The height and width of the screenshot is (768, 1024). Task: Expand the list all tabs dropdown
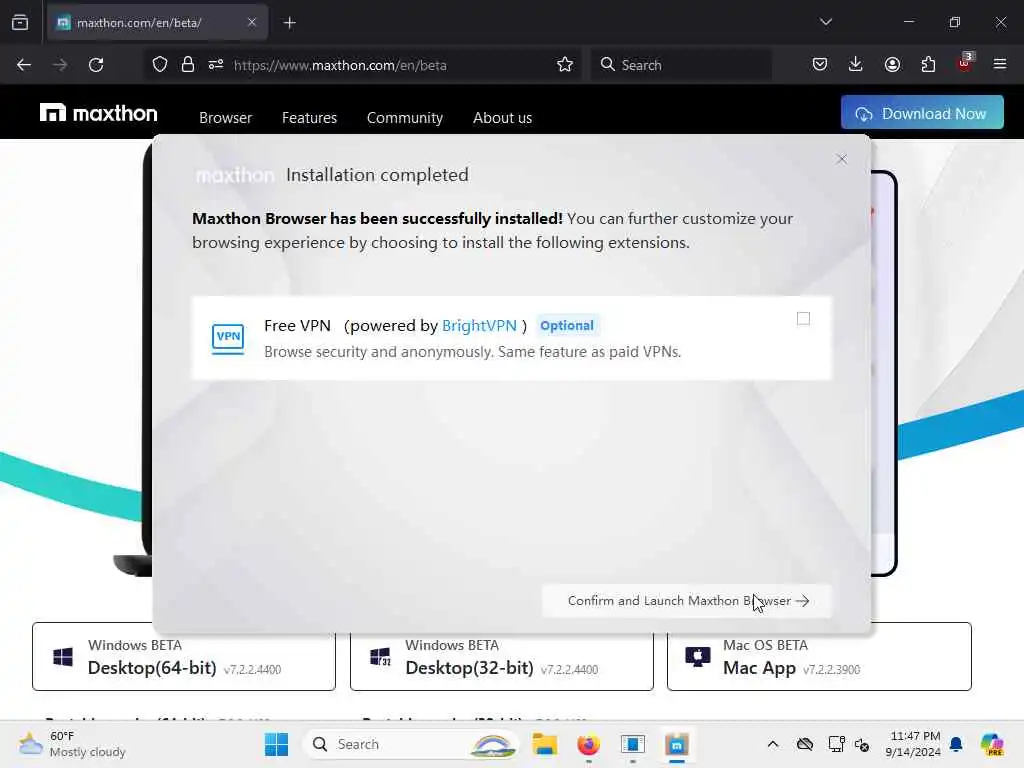(826, 22)
